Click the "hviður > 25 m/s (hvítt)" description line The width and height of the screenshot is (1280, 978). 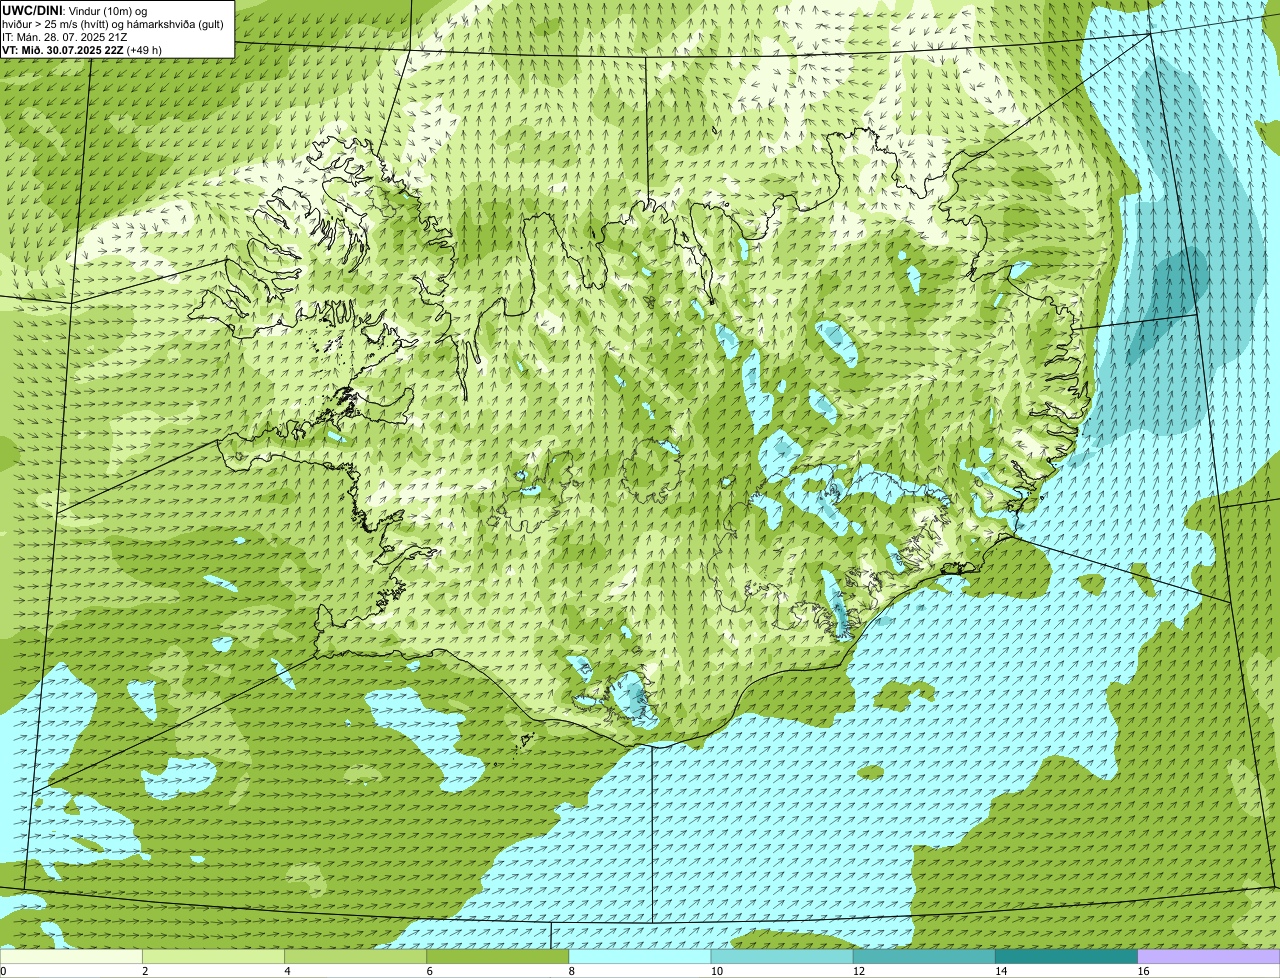coord(113,24)
